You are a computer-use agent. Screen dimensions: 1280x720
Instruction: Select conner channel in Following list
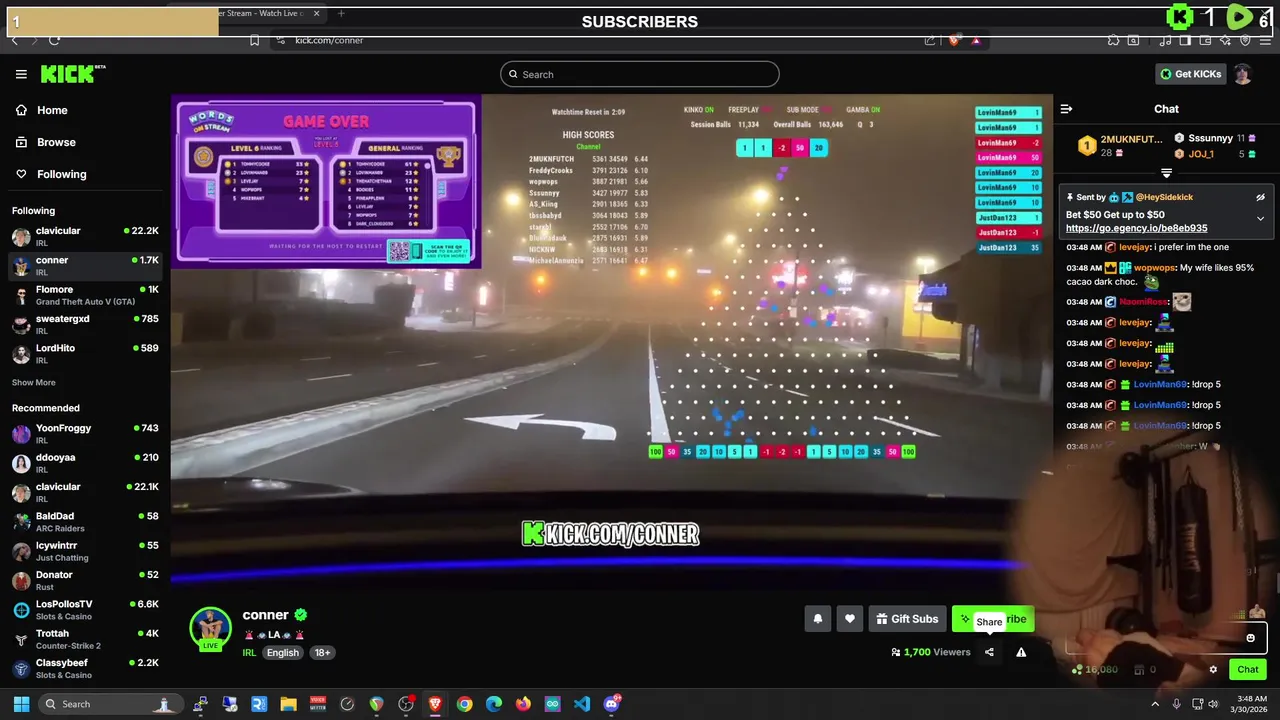85,266
